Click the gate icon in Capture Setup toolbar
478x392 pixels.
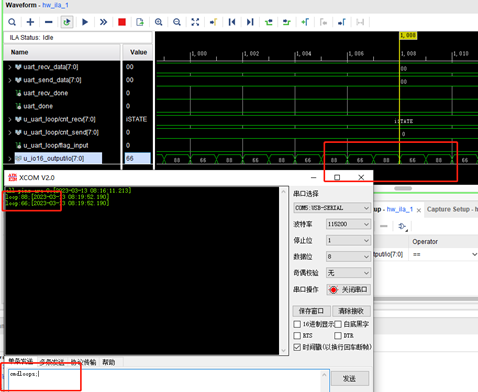402,226
